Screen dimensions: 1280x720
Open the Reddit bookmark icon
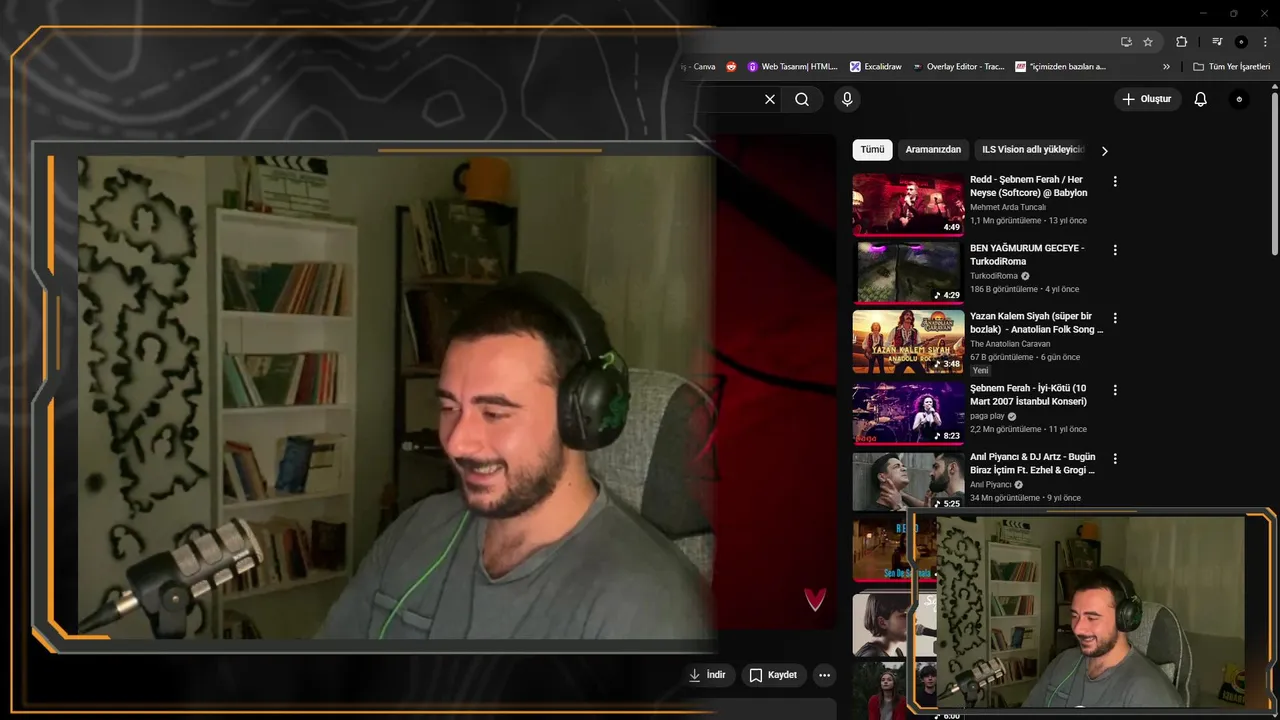[x=731, y=67]
